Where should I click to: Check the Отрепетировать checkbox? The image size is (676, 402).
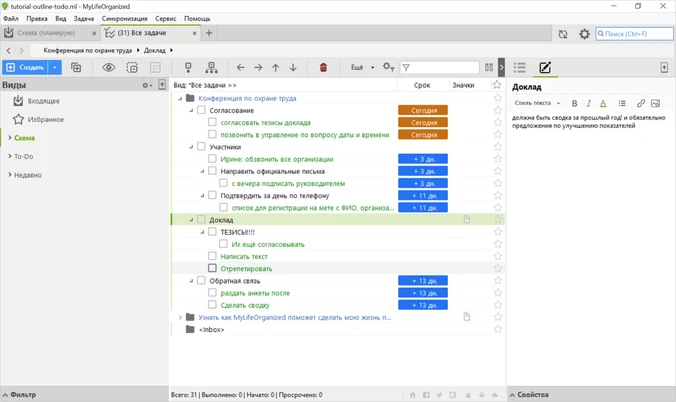coord(212,268)
